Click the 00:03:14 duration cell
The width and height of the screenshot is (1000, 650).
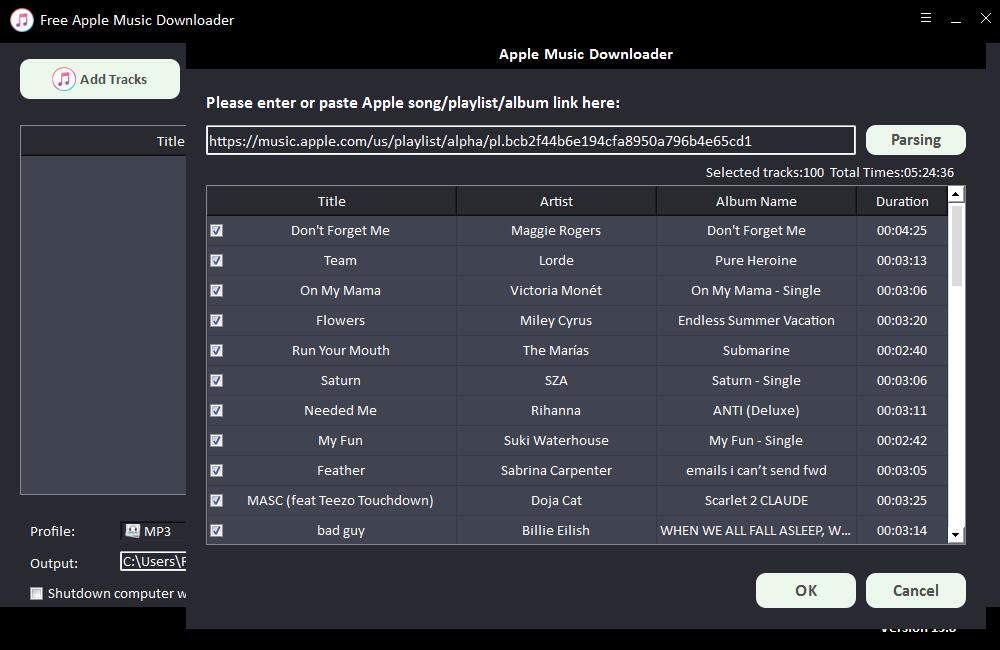(x=902, y=530)
